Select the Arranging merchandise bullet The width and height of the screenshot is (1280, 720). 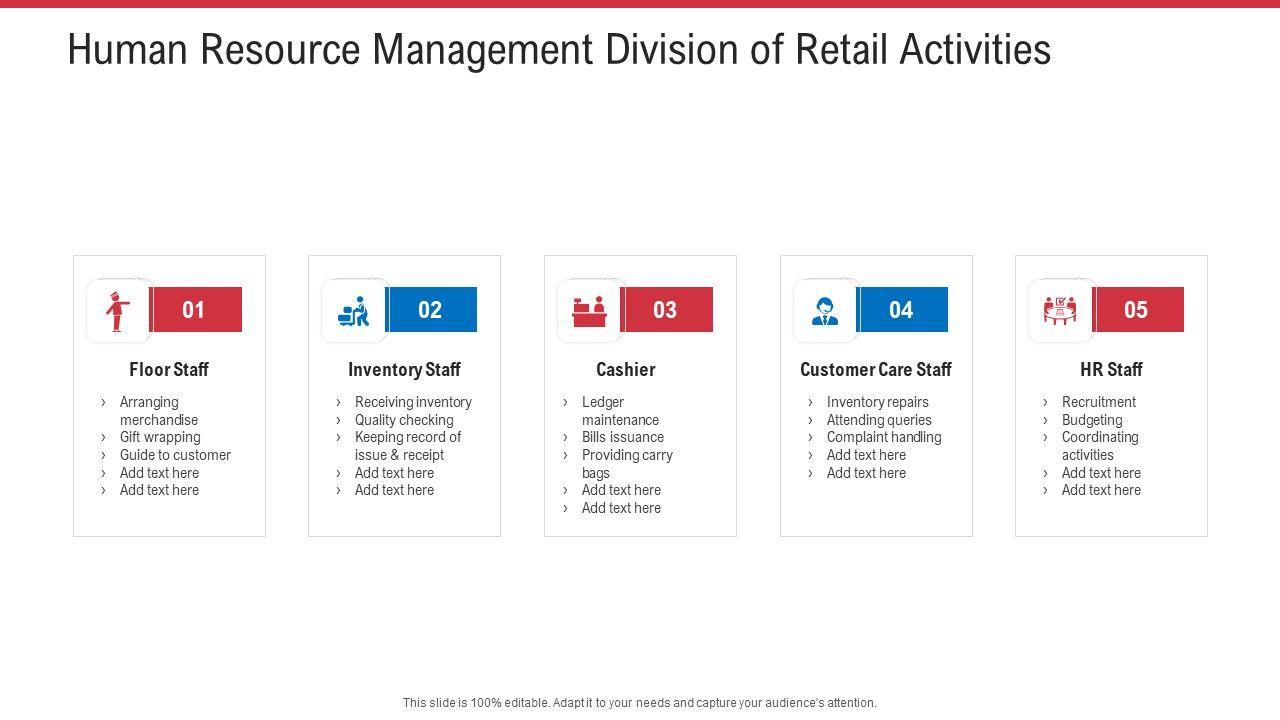coord(159,411)
